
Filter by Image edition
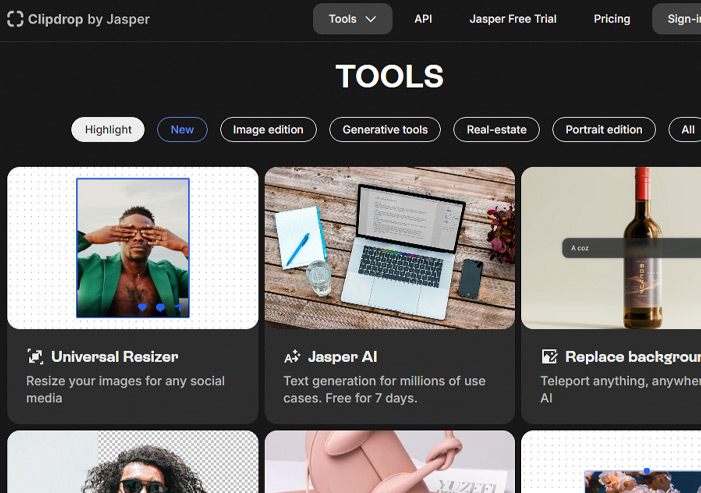[268, 130]
